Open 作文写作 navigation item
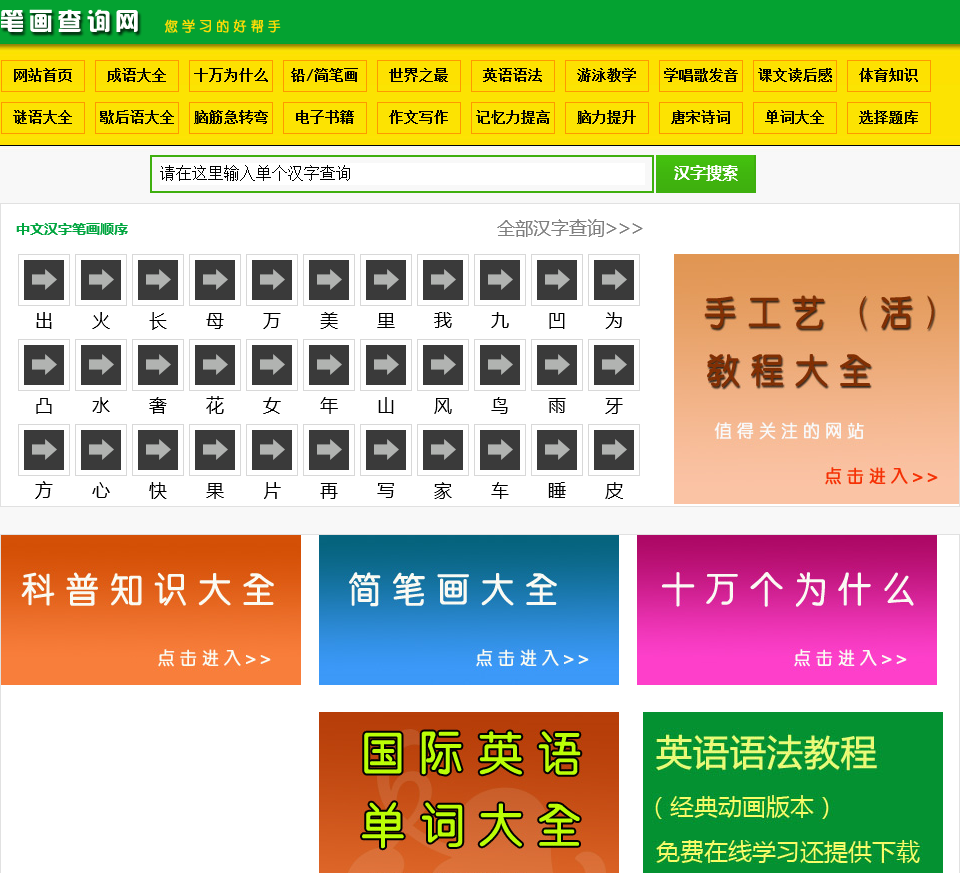This screenshot has height=873, width=960. pyautogui.click(x=419, y=118)
